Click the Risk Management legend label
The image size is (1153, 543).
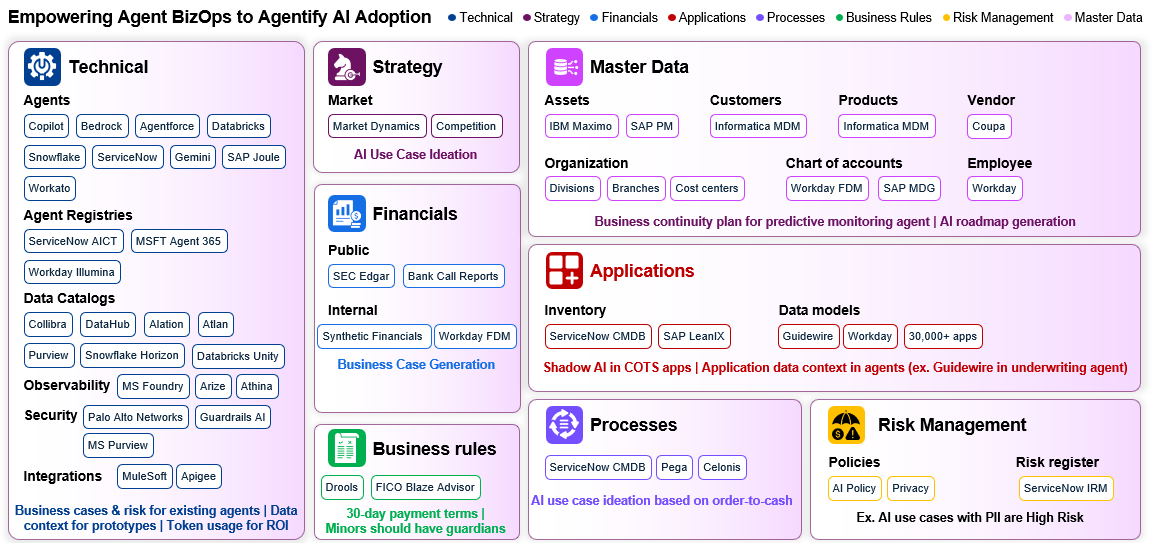click(x=1003, y=18)
